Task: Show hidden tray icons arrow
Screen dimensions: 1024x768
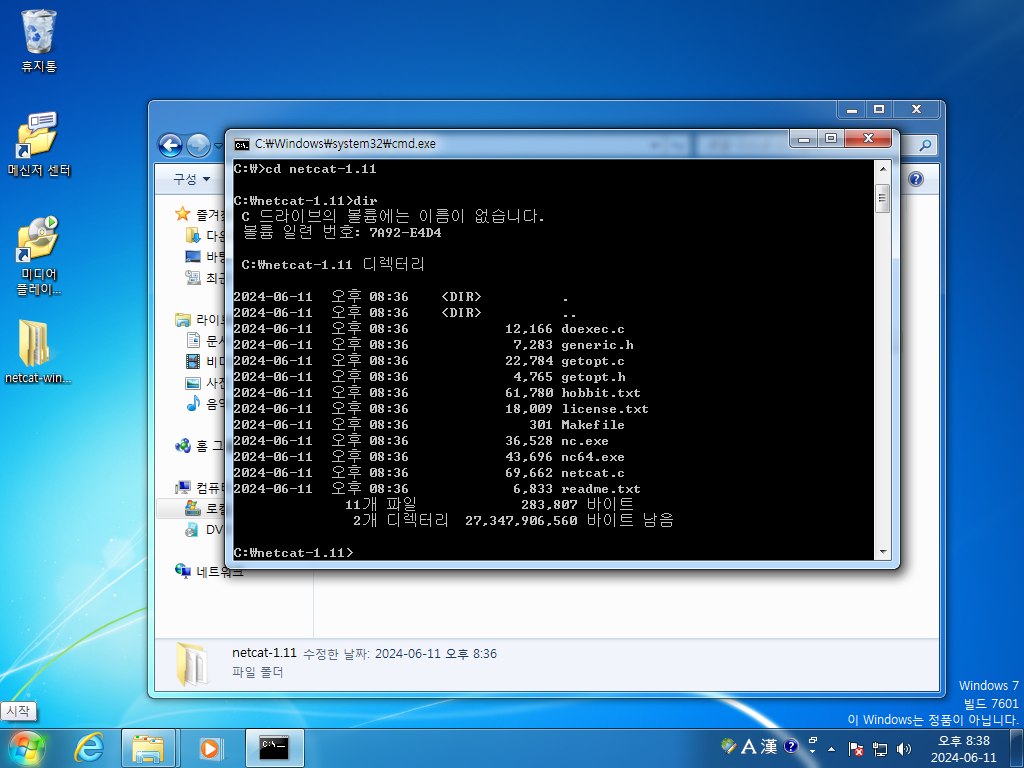Action: (831, 748)
